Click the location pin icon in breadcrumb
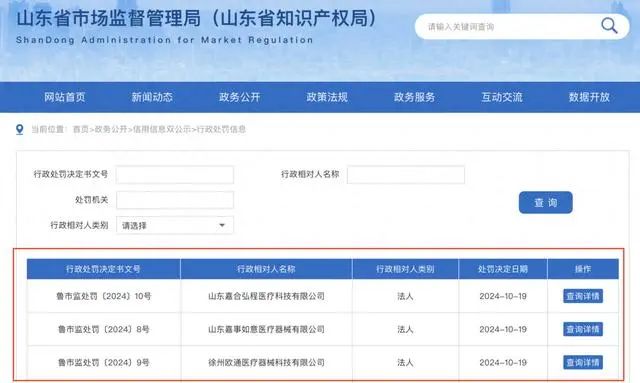This screenshot has width=640, height=383. [19, 129]
